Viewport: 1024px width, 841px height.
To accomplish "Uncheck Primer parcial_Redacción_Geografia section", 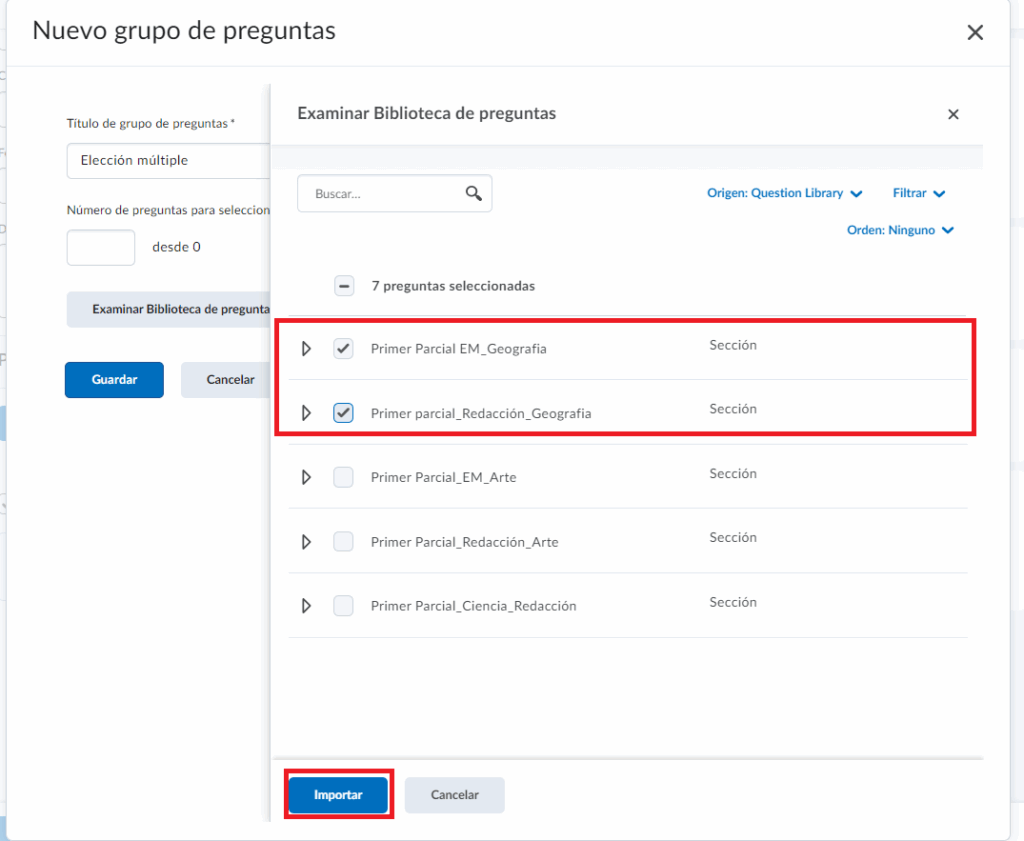I will pos(343,413).
